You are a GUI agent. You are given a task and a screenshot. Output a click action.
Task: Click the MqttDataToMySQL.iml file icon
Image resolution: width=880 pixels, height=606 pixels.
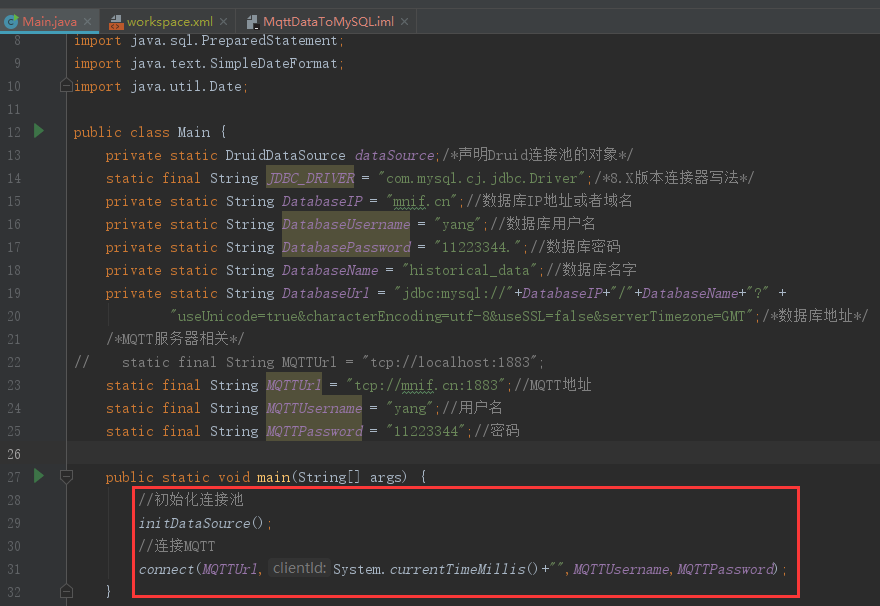click(x=252, y=22)
